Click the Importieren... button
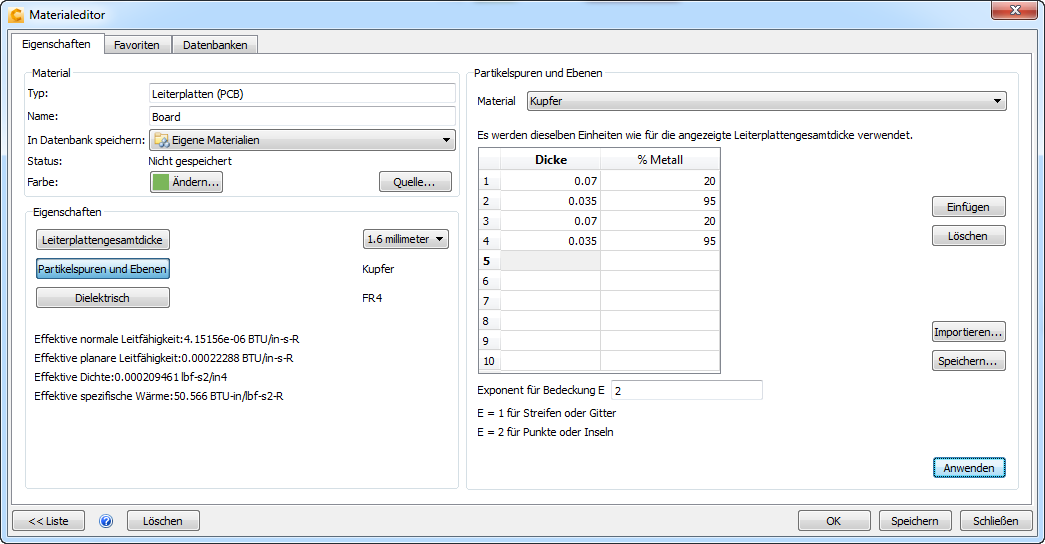The image size is (1045, 544). (x=968, y=332)
